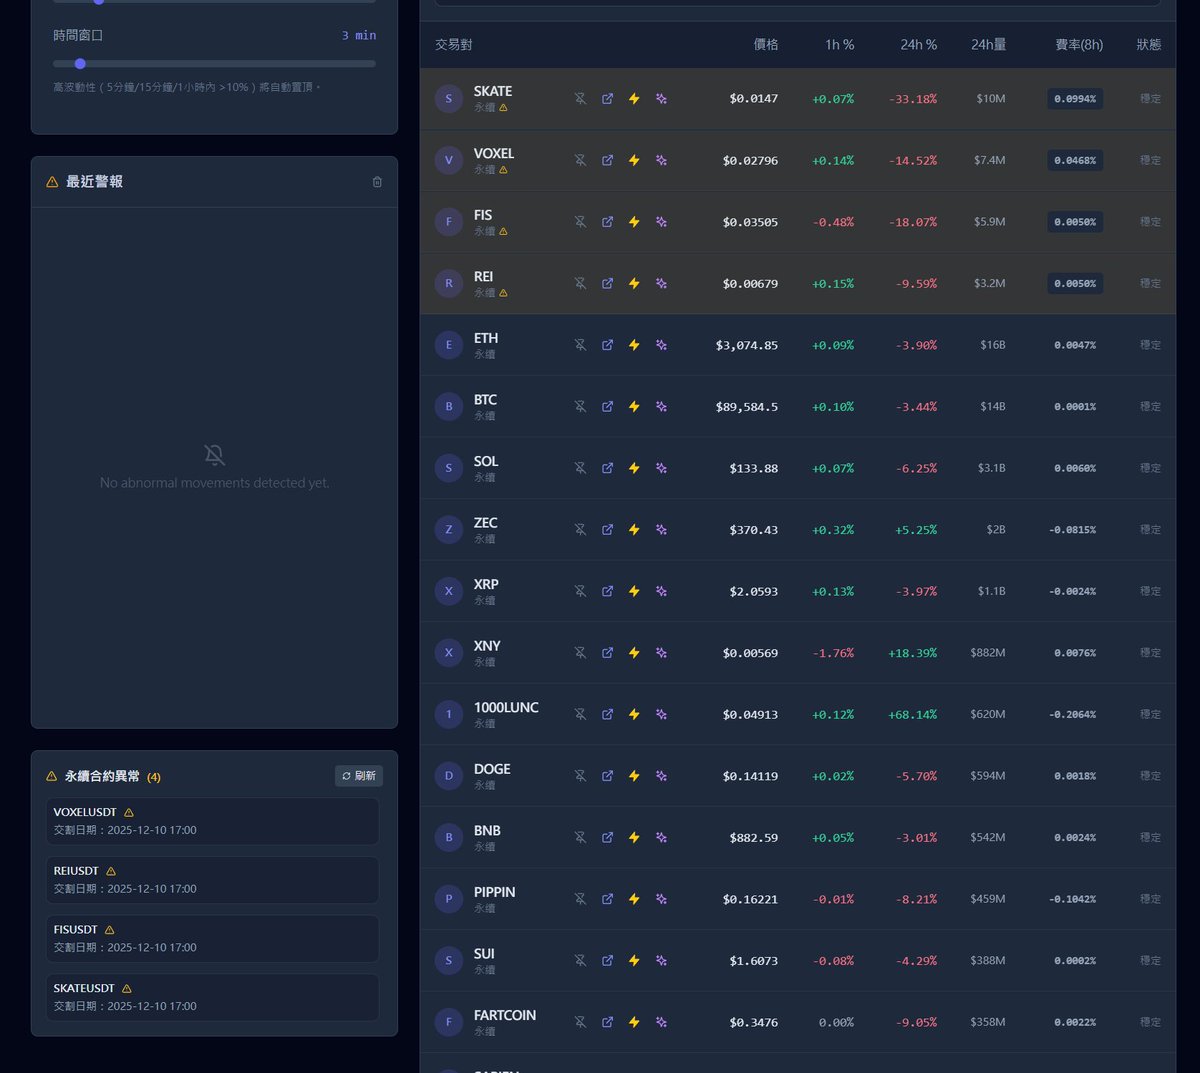Click the muted-bell alert icon for VOXEL
The image size is (1200, 1073).
(x=580, y=160)
